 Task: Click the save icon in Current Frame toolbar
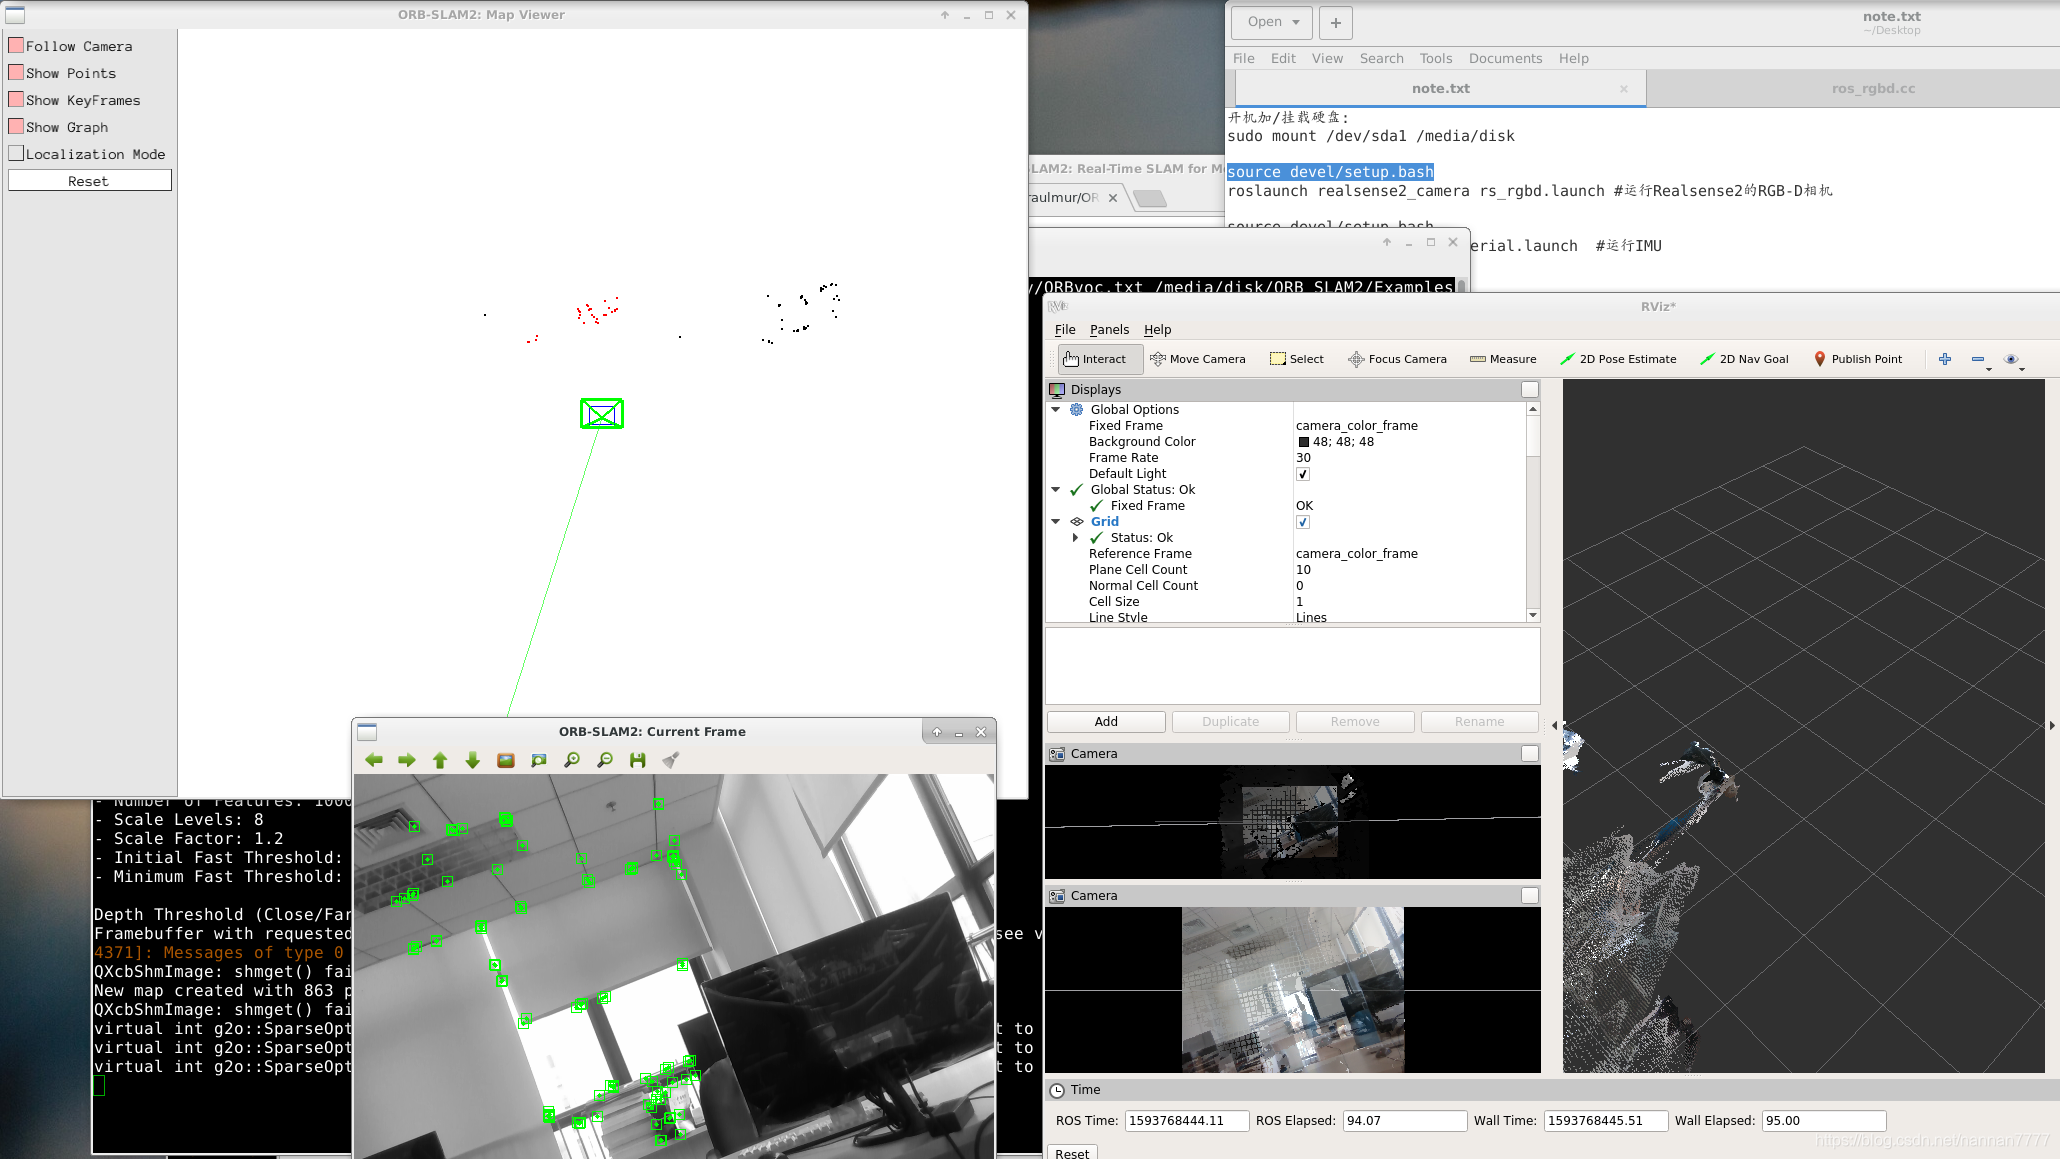638,760
